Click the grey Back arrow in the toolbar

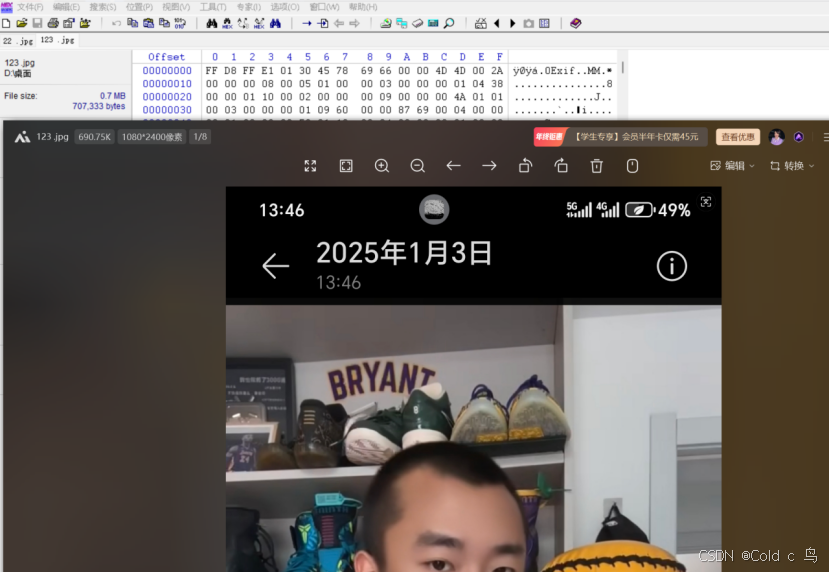pos(339,23)
